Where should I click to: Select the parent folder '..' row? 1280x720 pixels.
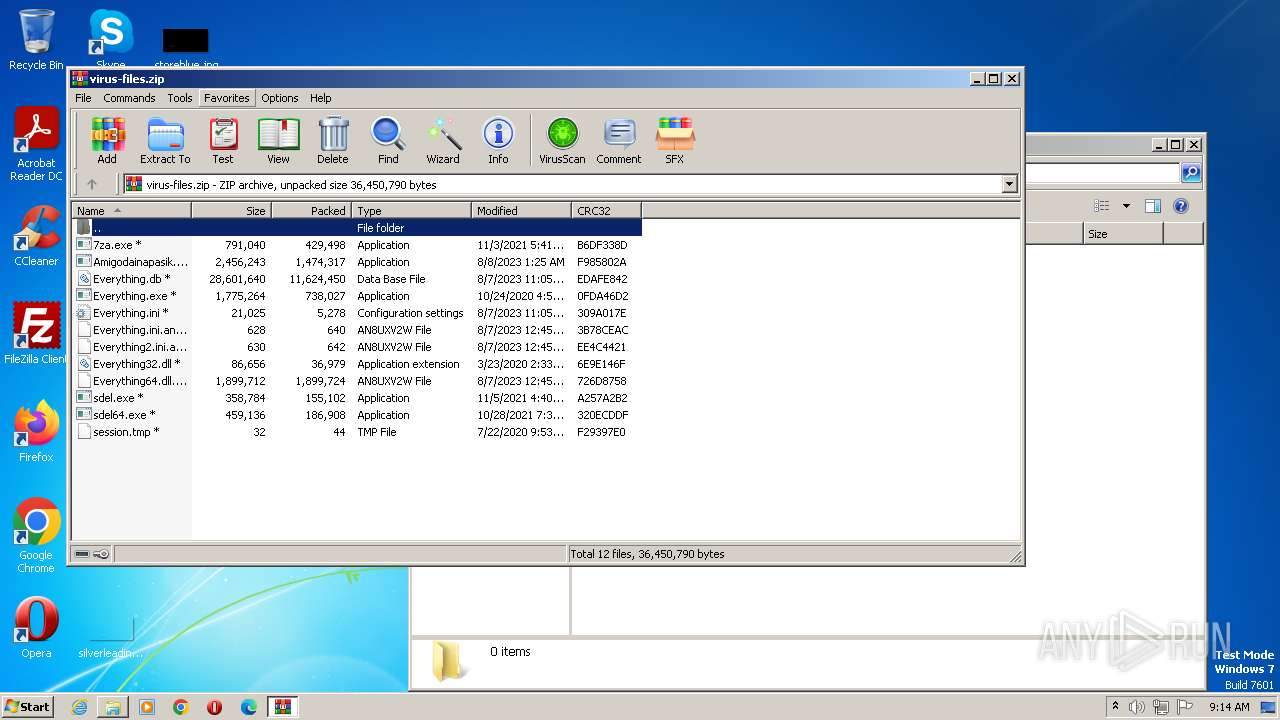(x=357, y=228)
